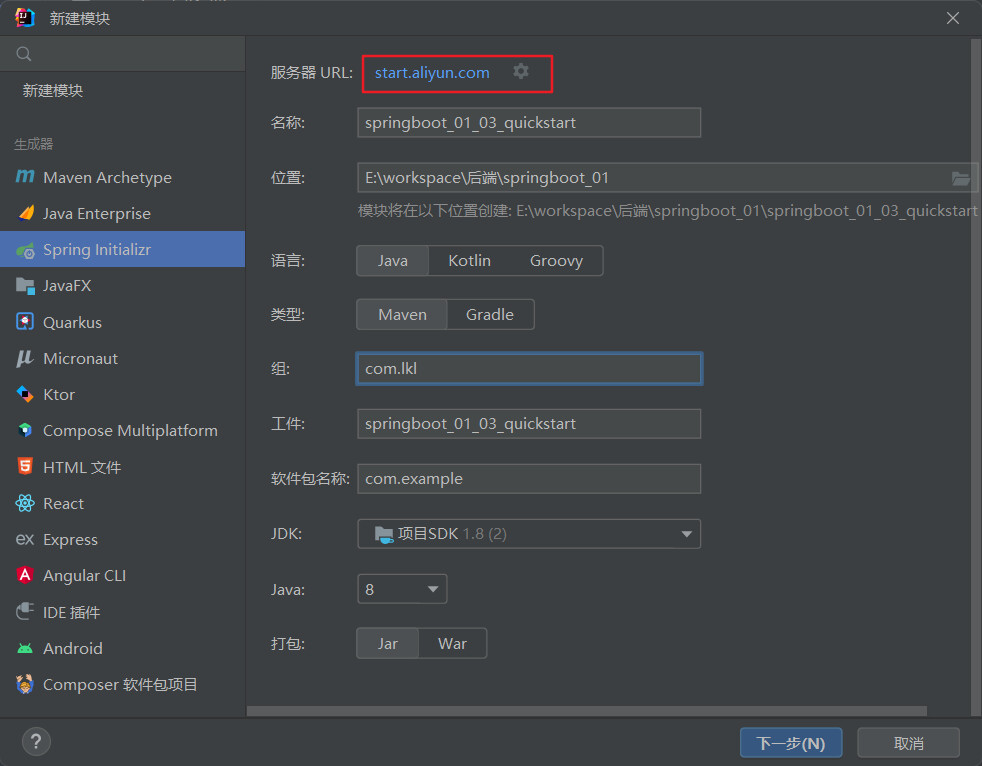Click the Cancel button
Viewport: 982px width, 766px height.
(x=908, y=743)
